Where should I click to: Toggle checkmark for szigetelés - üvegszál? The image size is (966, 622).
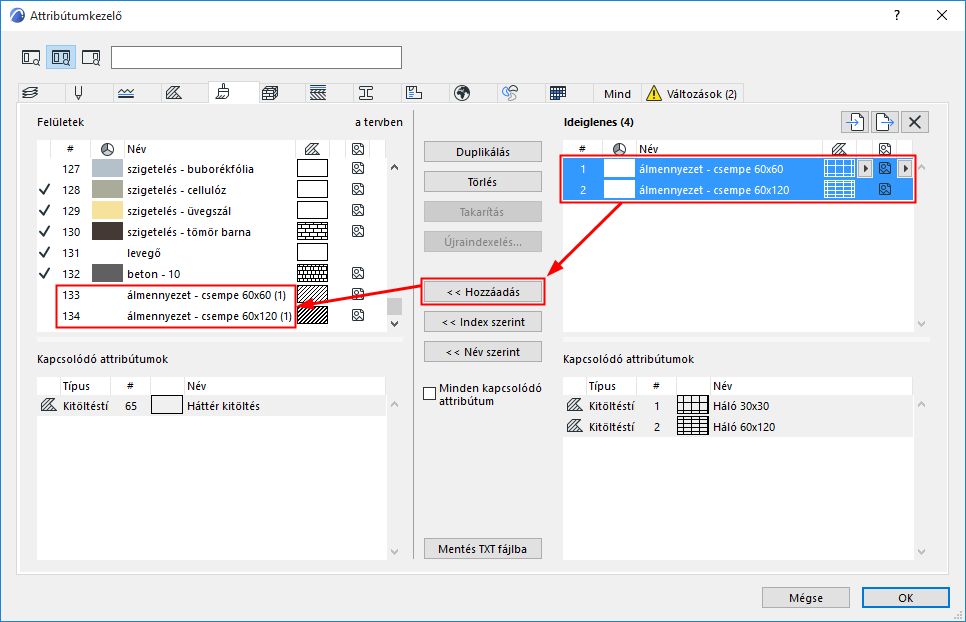point(44,211)
